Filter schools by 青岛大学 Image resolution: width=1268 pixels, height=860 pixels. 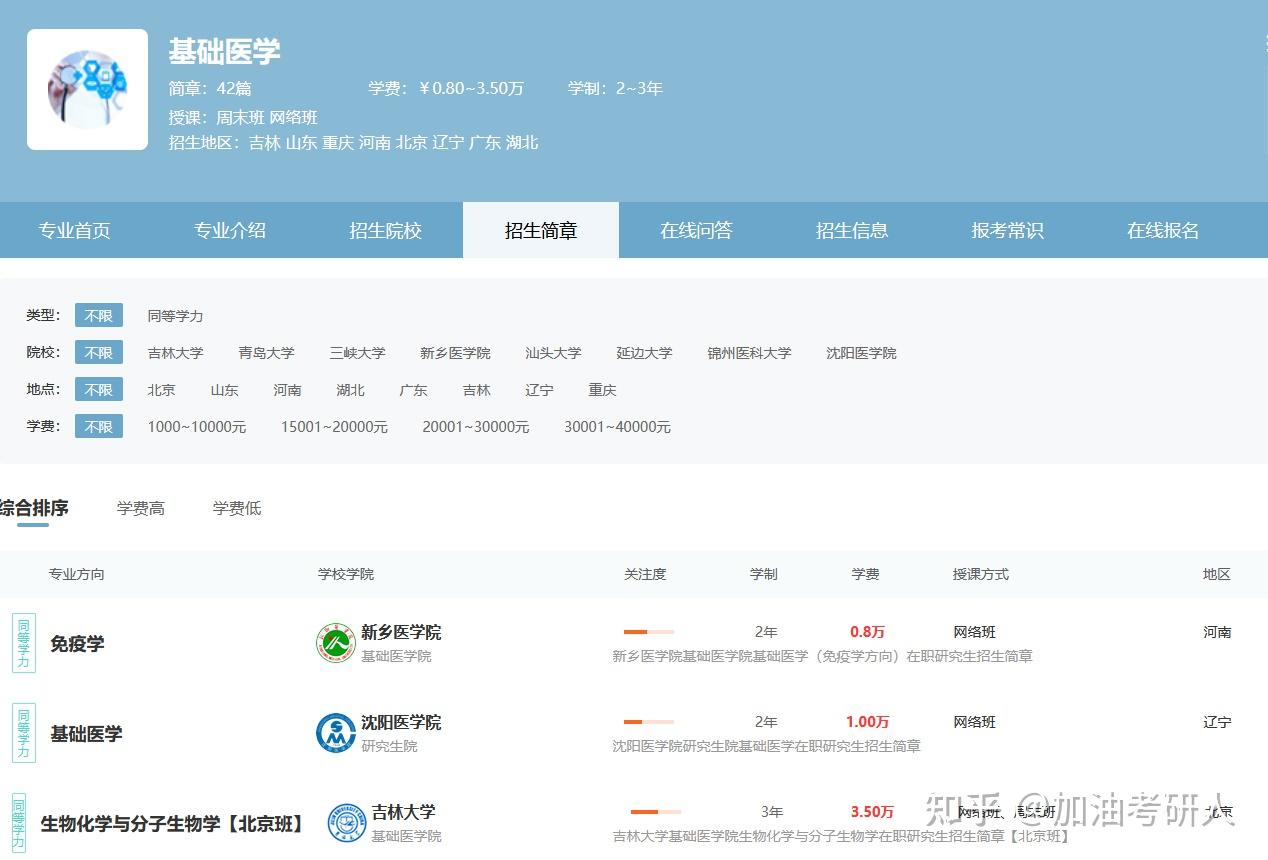click(x=266, y=352)
